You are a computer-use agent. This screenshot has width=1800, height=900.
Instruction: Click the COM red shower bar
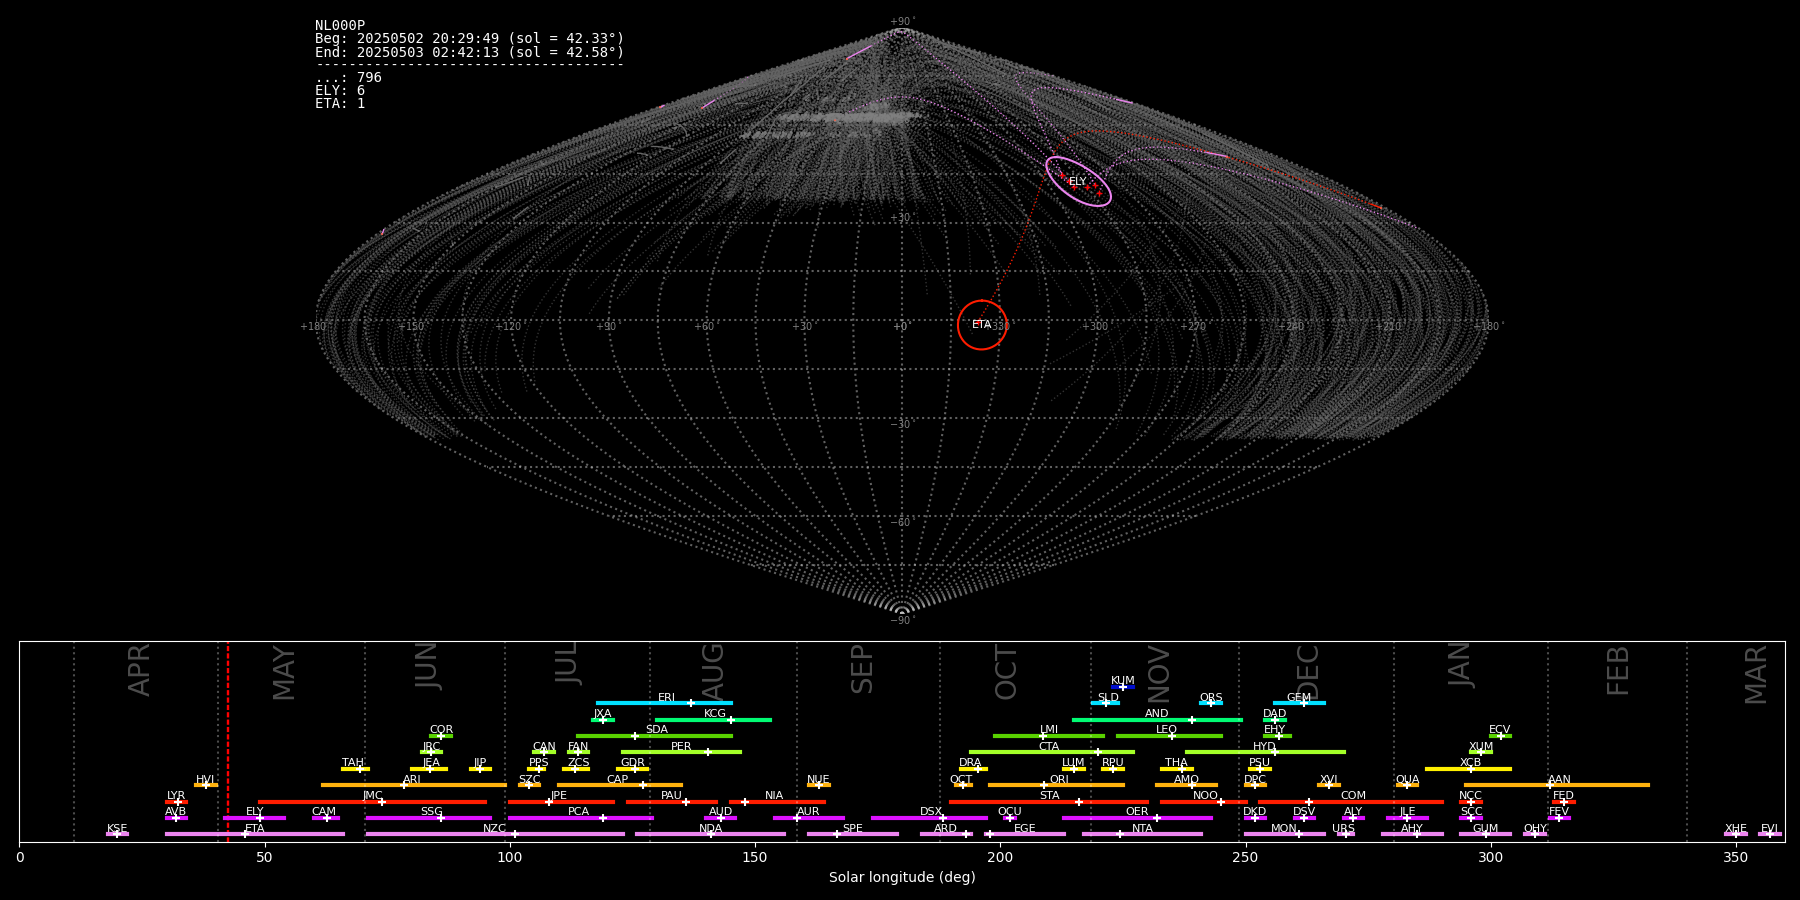1350,802
